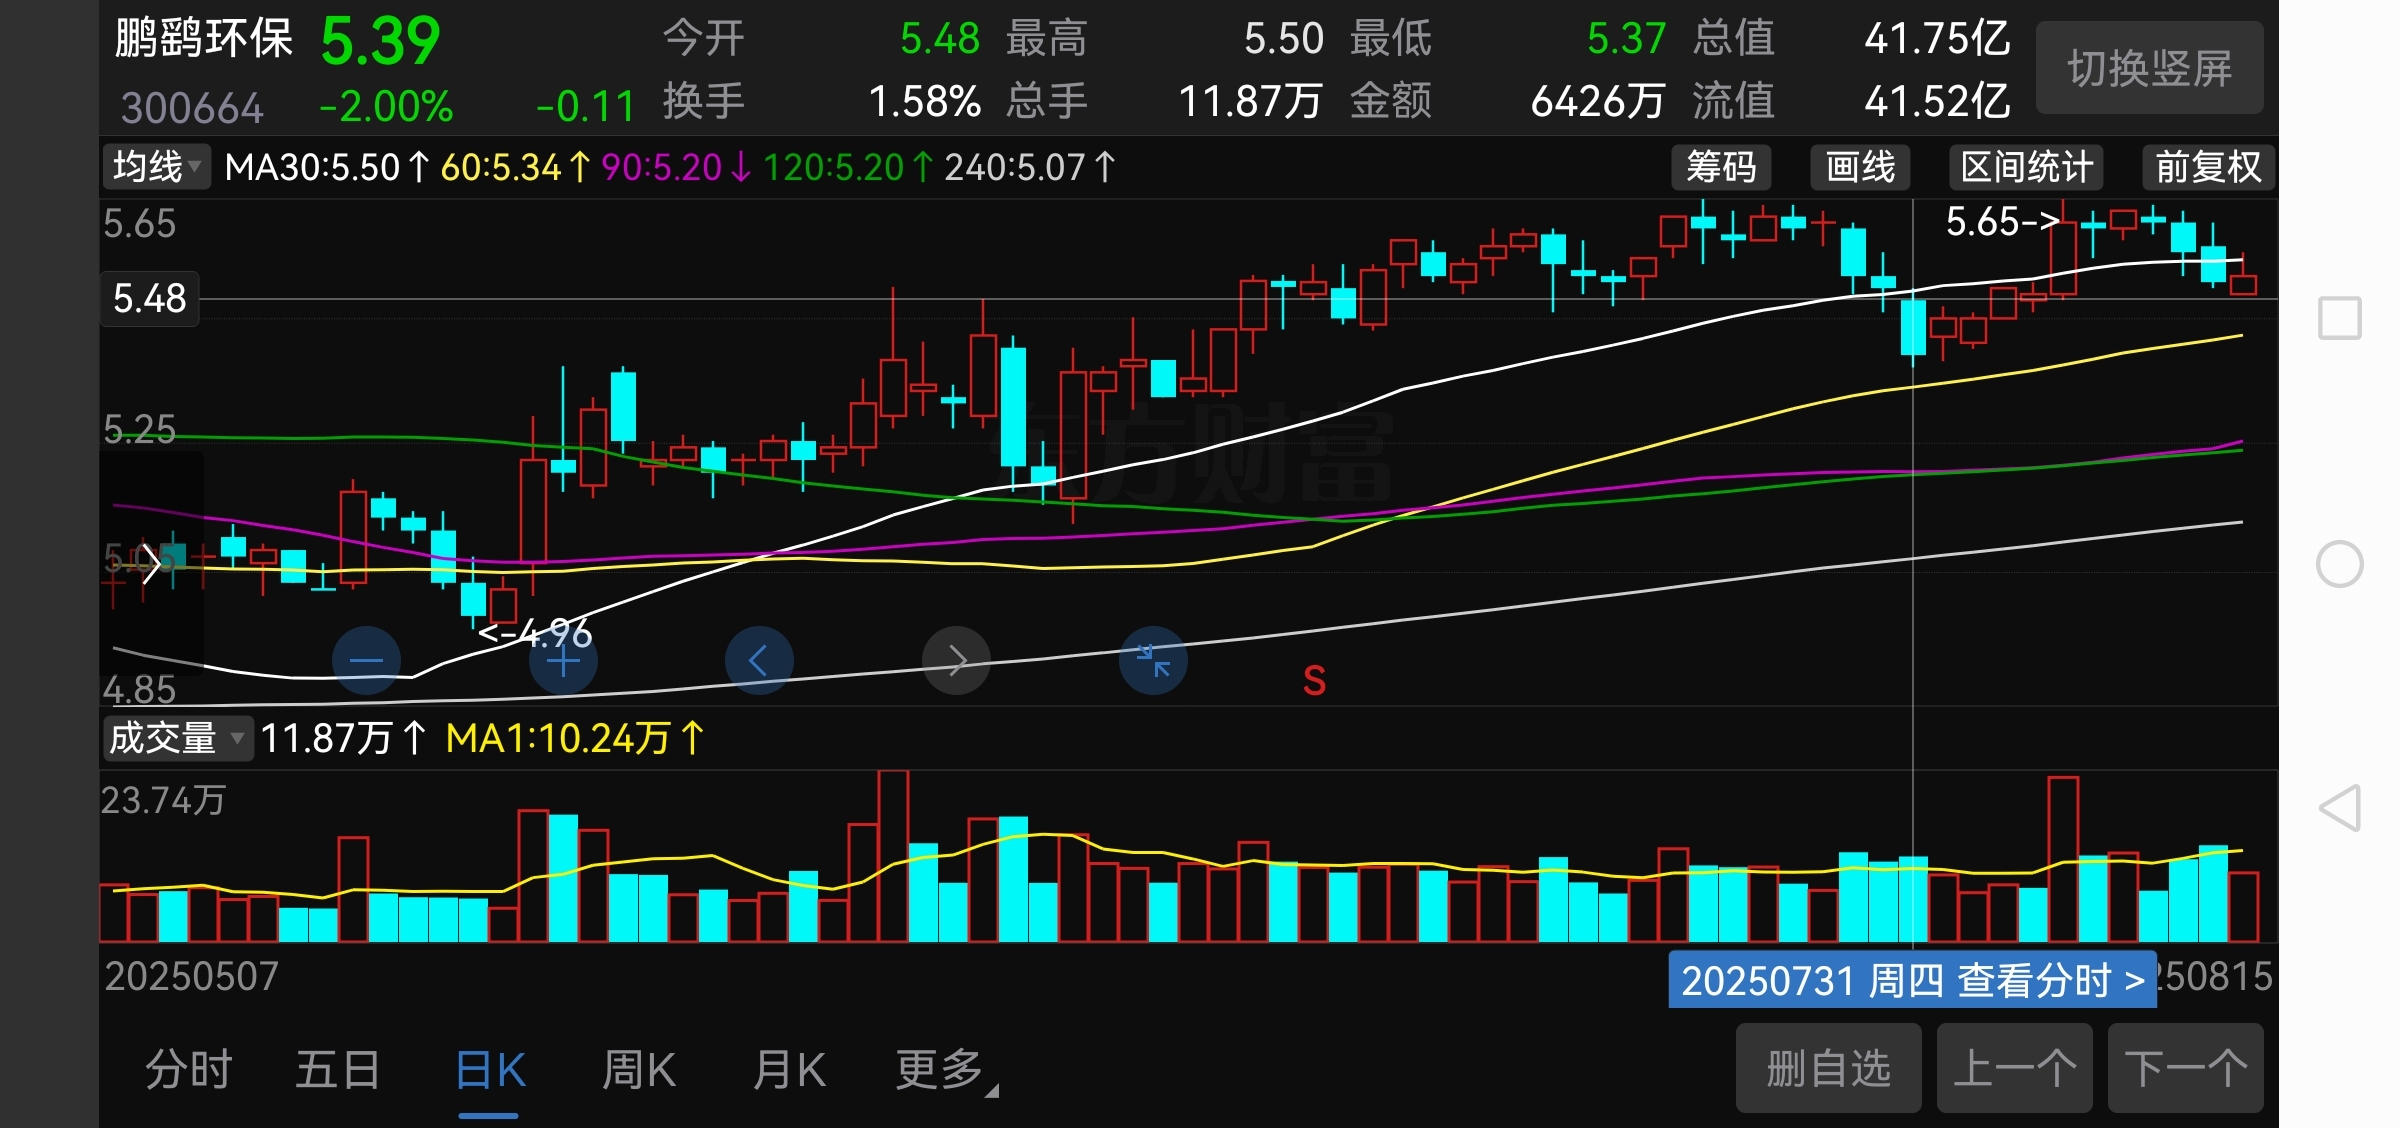2400x1128 pixels.
Task: Tap the red S sell marker
Action: 1314,681
